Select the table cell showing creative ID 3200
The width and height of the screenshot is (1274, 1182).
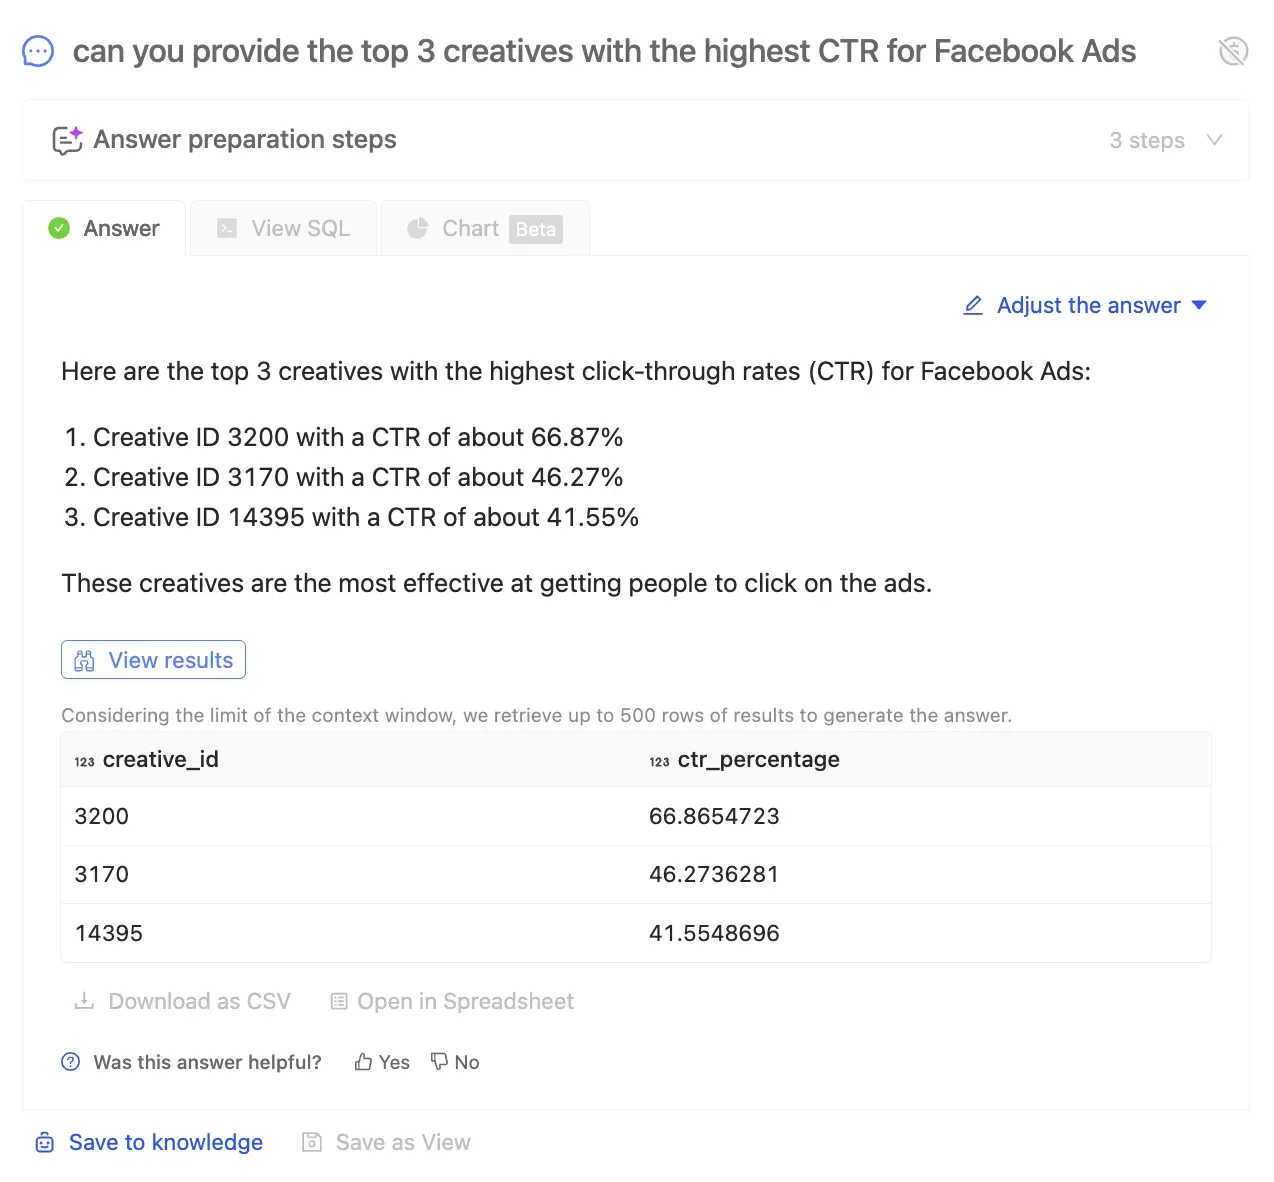[102, 817]
